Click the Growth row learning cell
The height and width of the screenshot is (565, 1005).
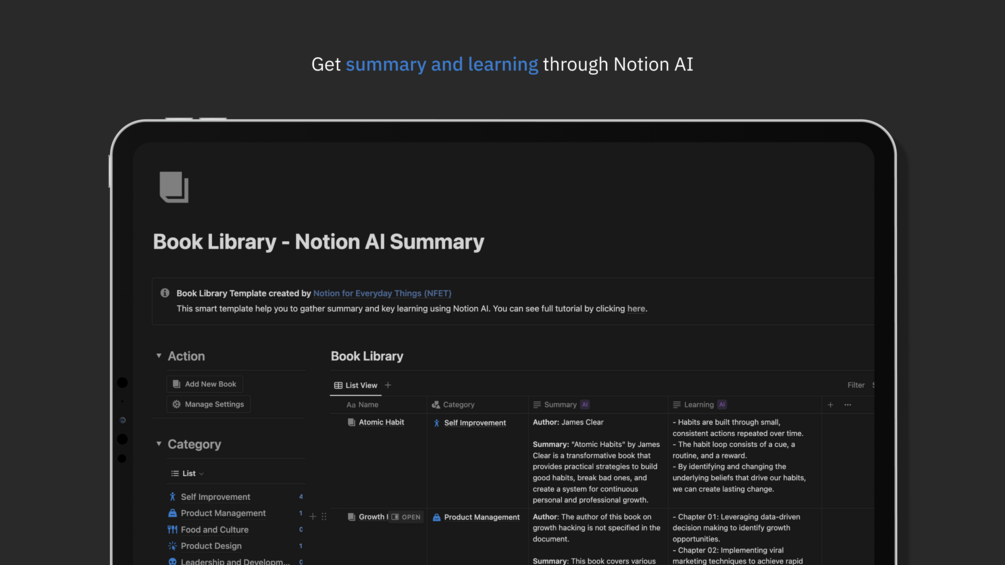745,537
